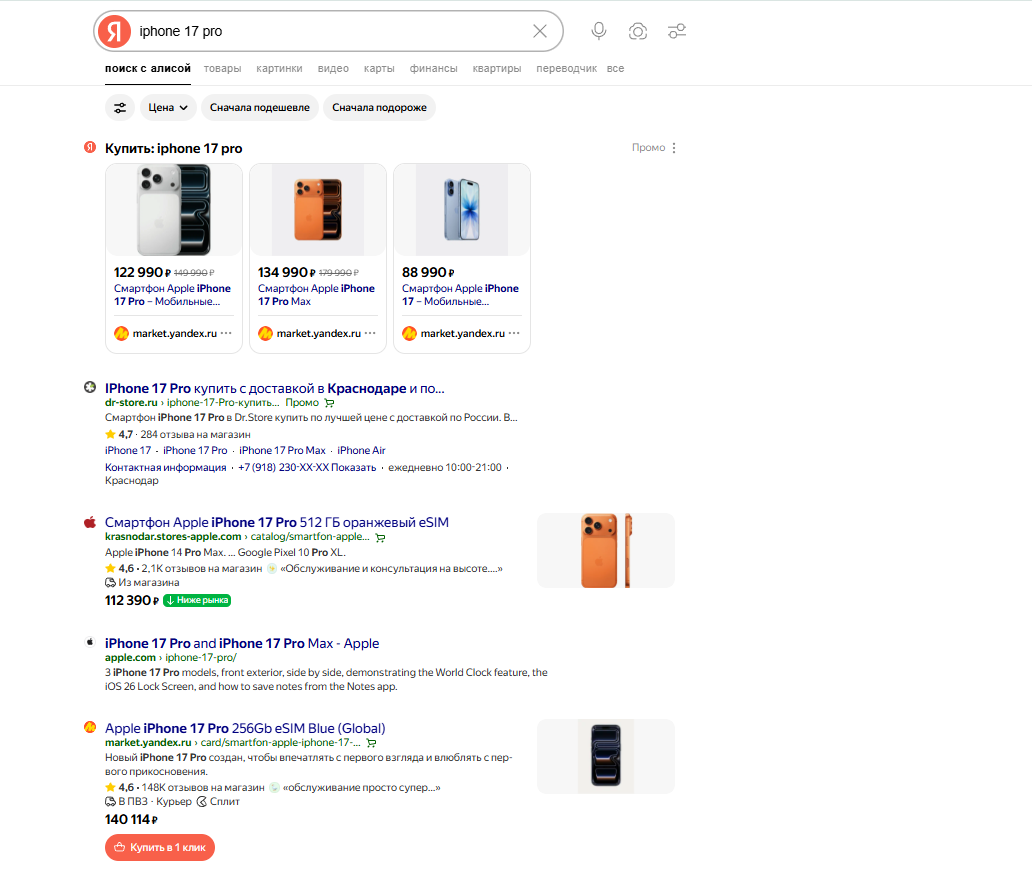Open three-dot menu next to Промо label
Screen dimensions: 1032x872
pos(674,148)
